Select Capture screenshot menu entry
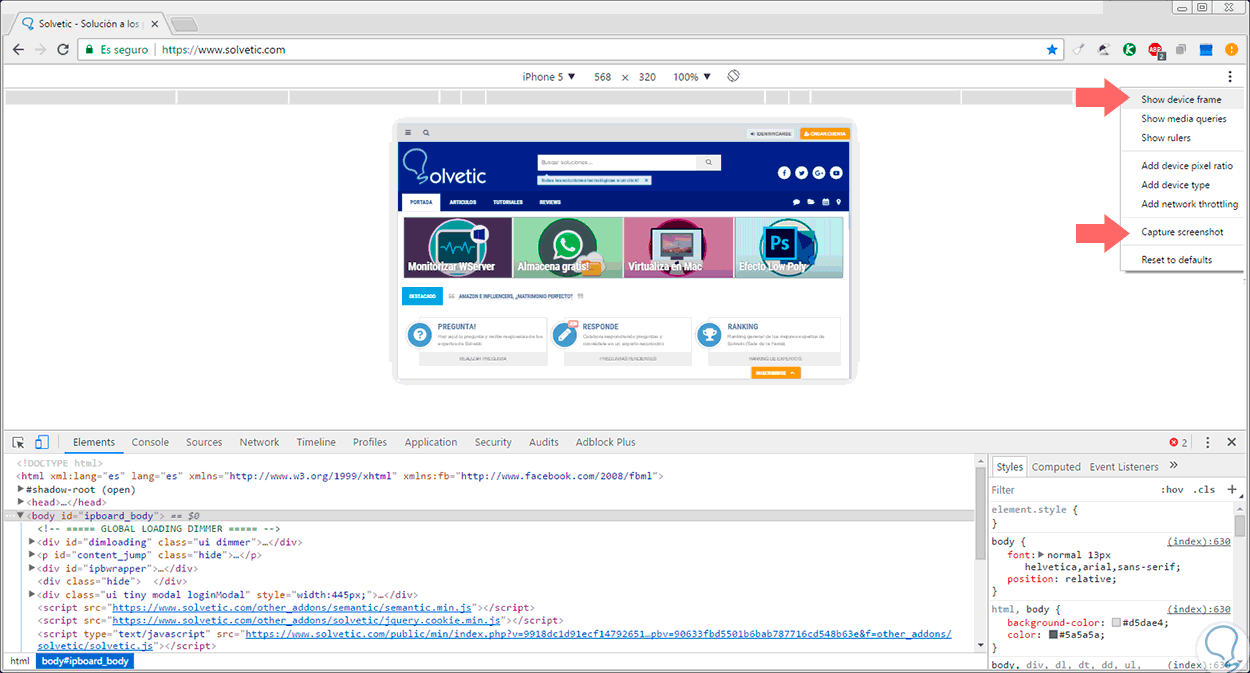The width and height of the screenshot is (1250, 673). 1182,232
